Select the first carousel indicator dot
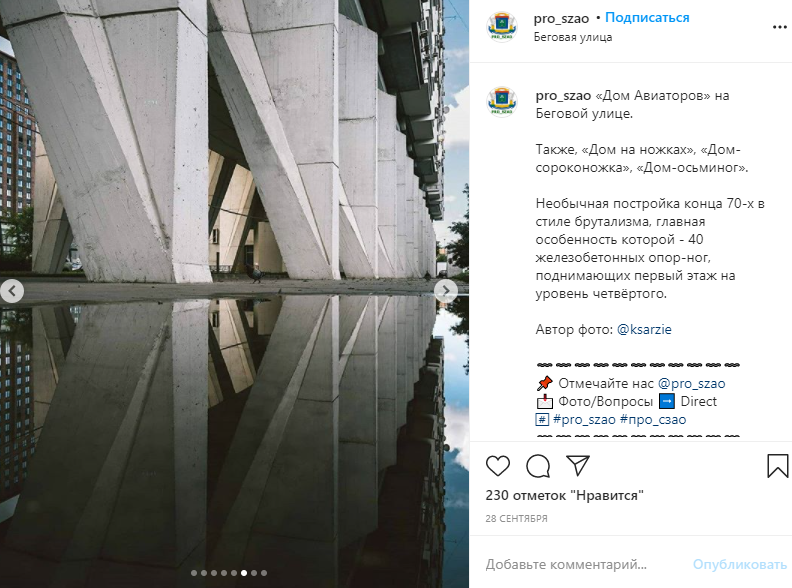 194,573
